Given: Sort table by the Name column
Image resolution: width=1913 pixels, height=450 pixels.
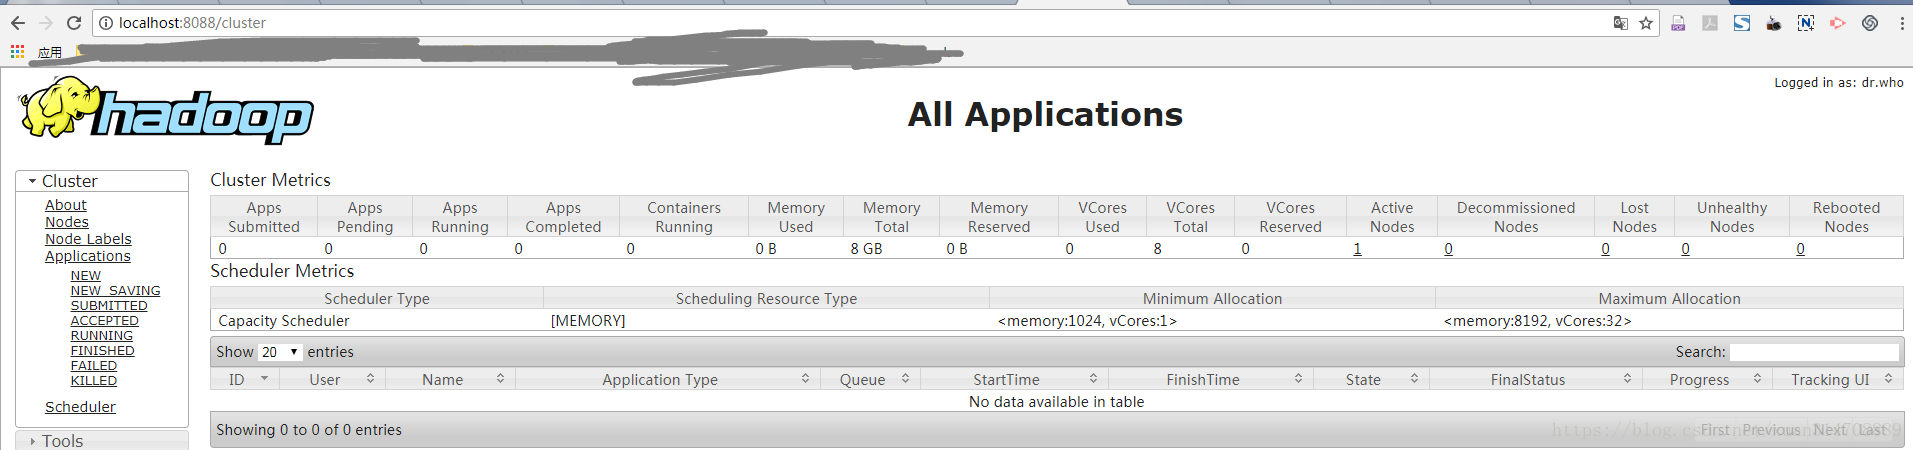Looking at the screenshot, I should coord(451,379).
